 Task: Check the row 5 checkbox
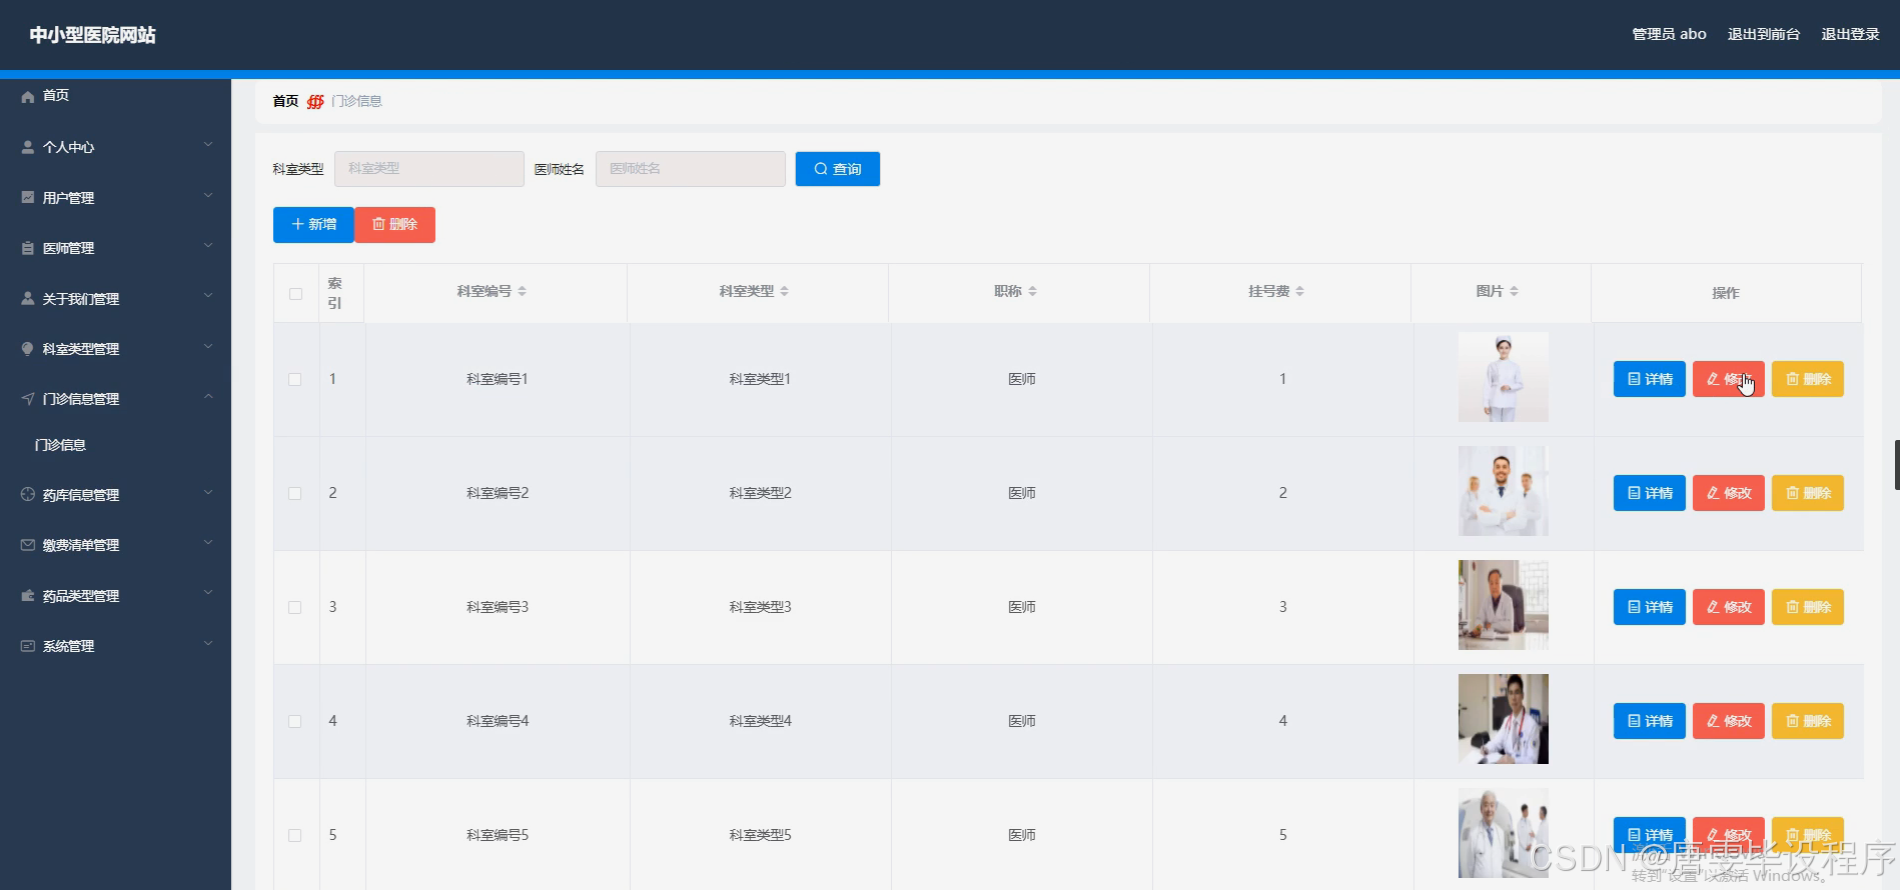point(295,835)
